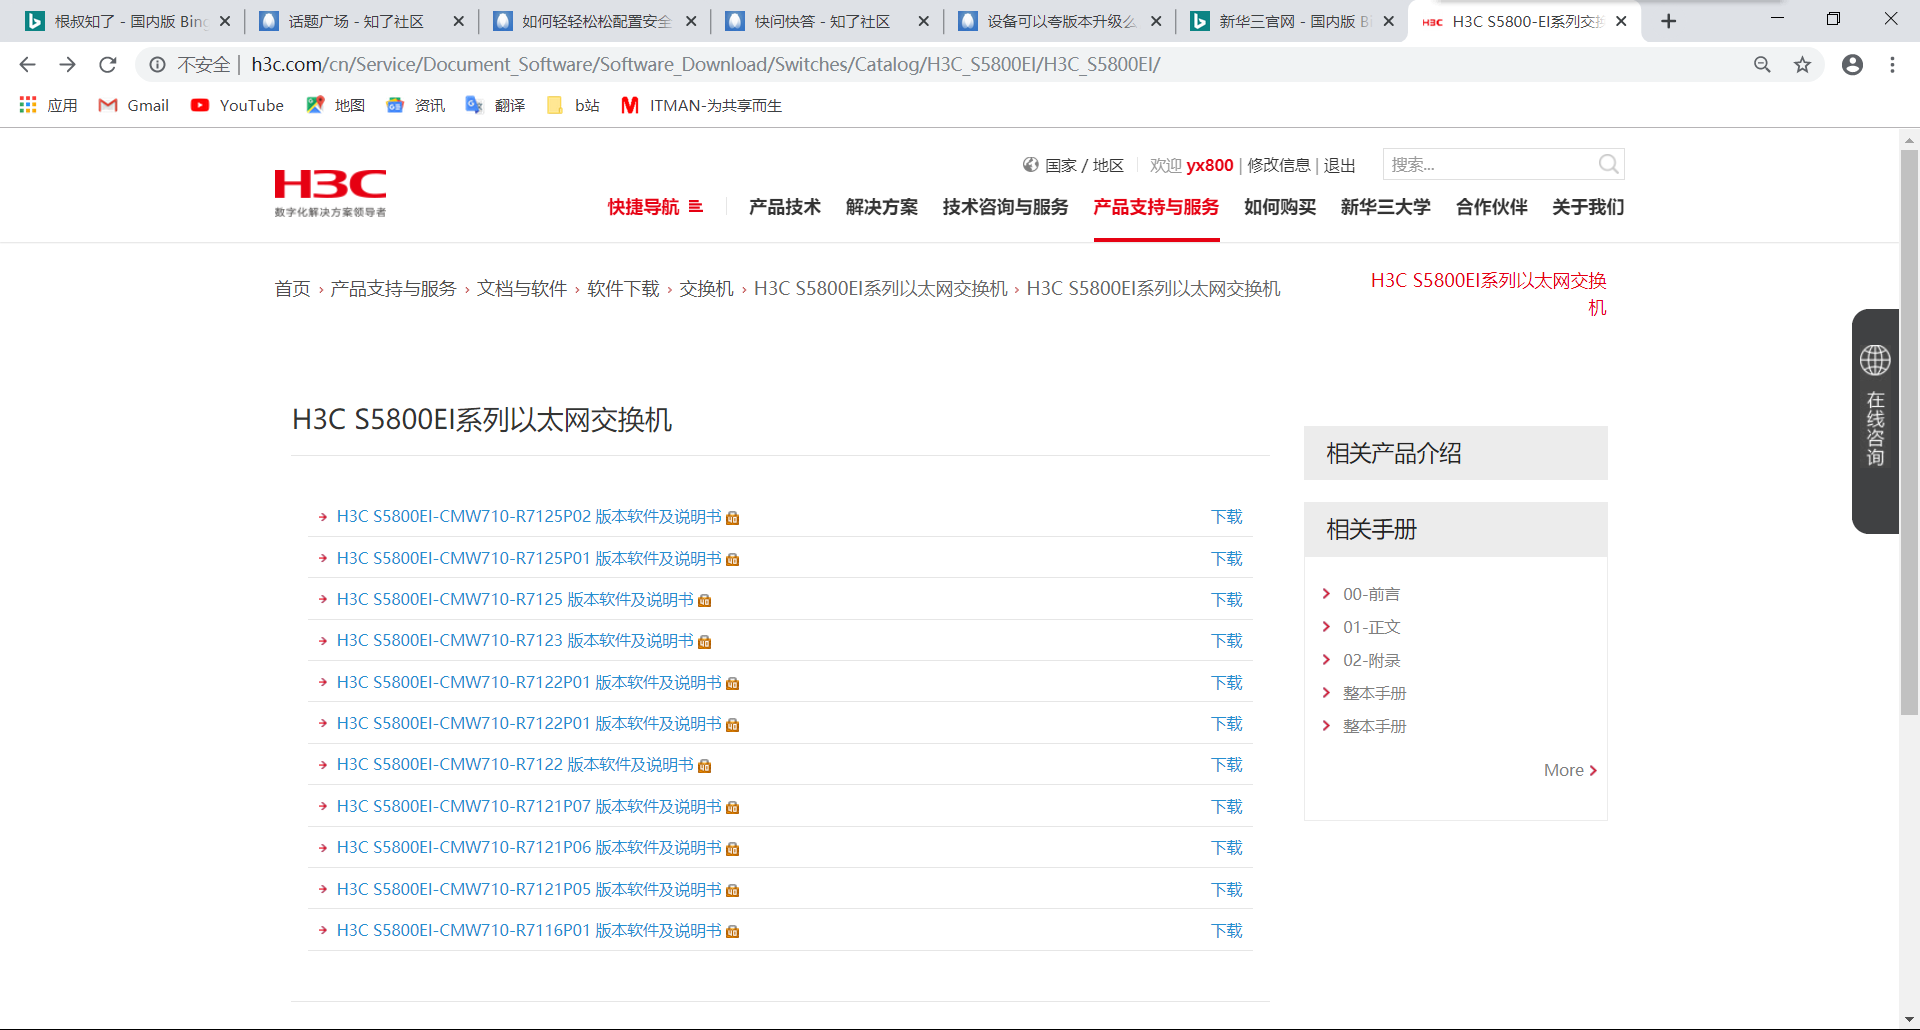Open the 相关手册 panel header
Screen dimensions: 1920x1030
coord(1455,529)
